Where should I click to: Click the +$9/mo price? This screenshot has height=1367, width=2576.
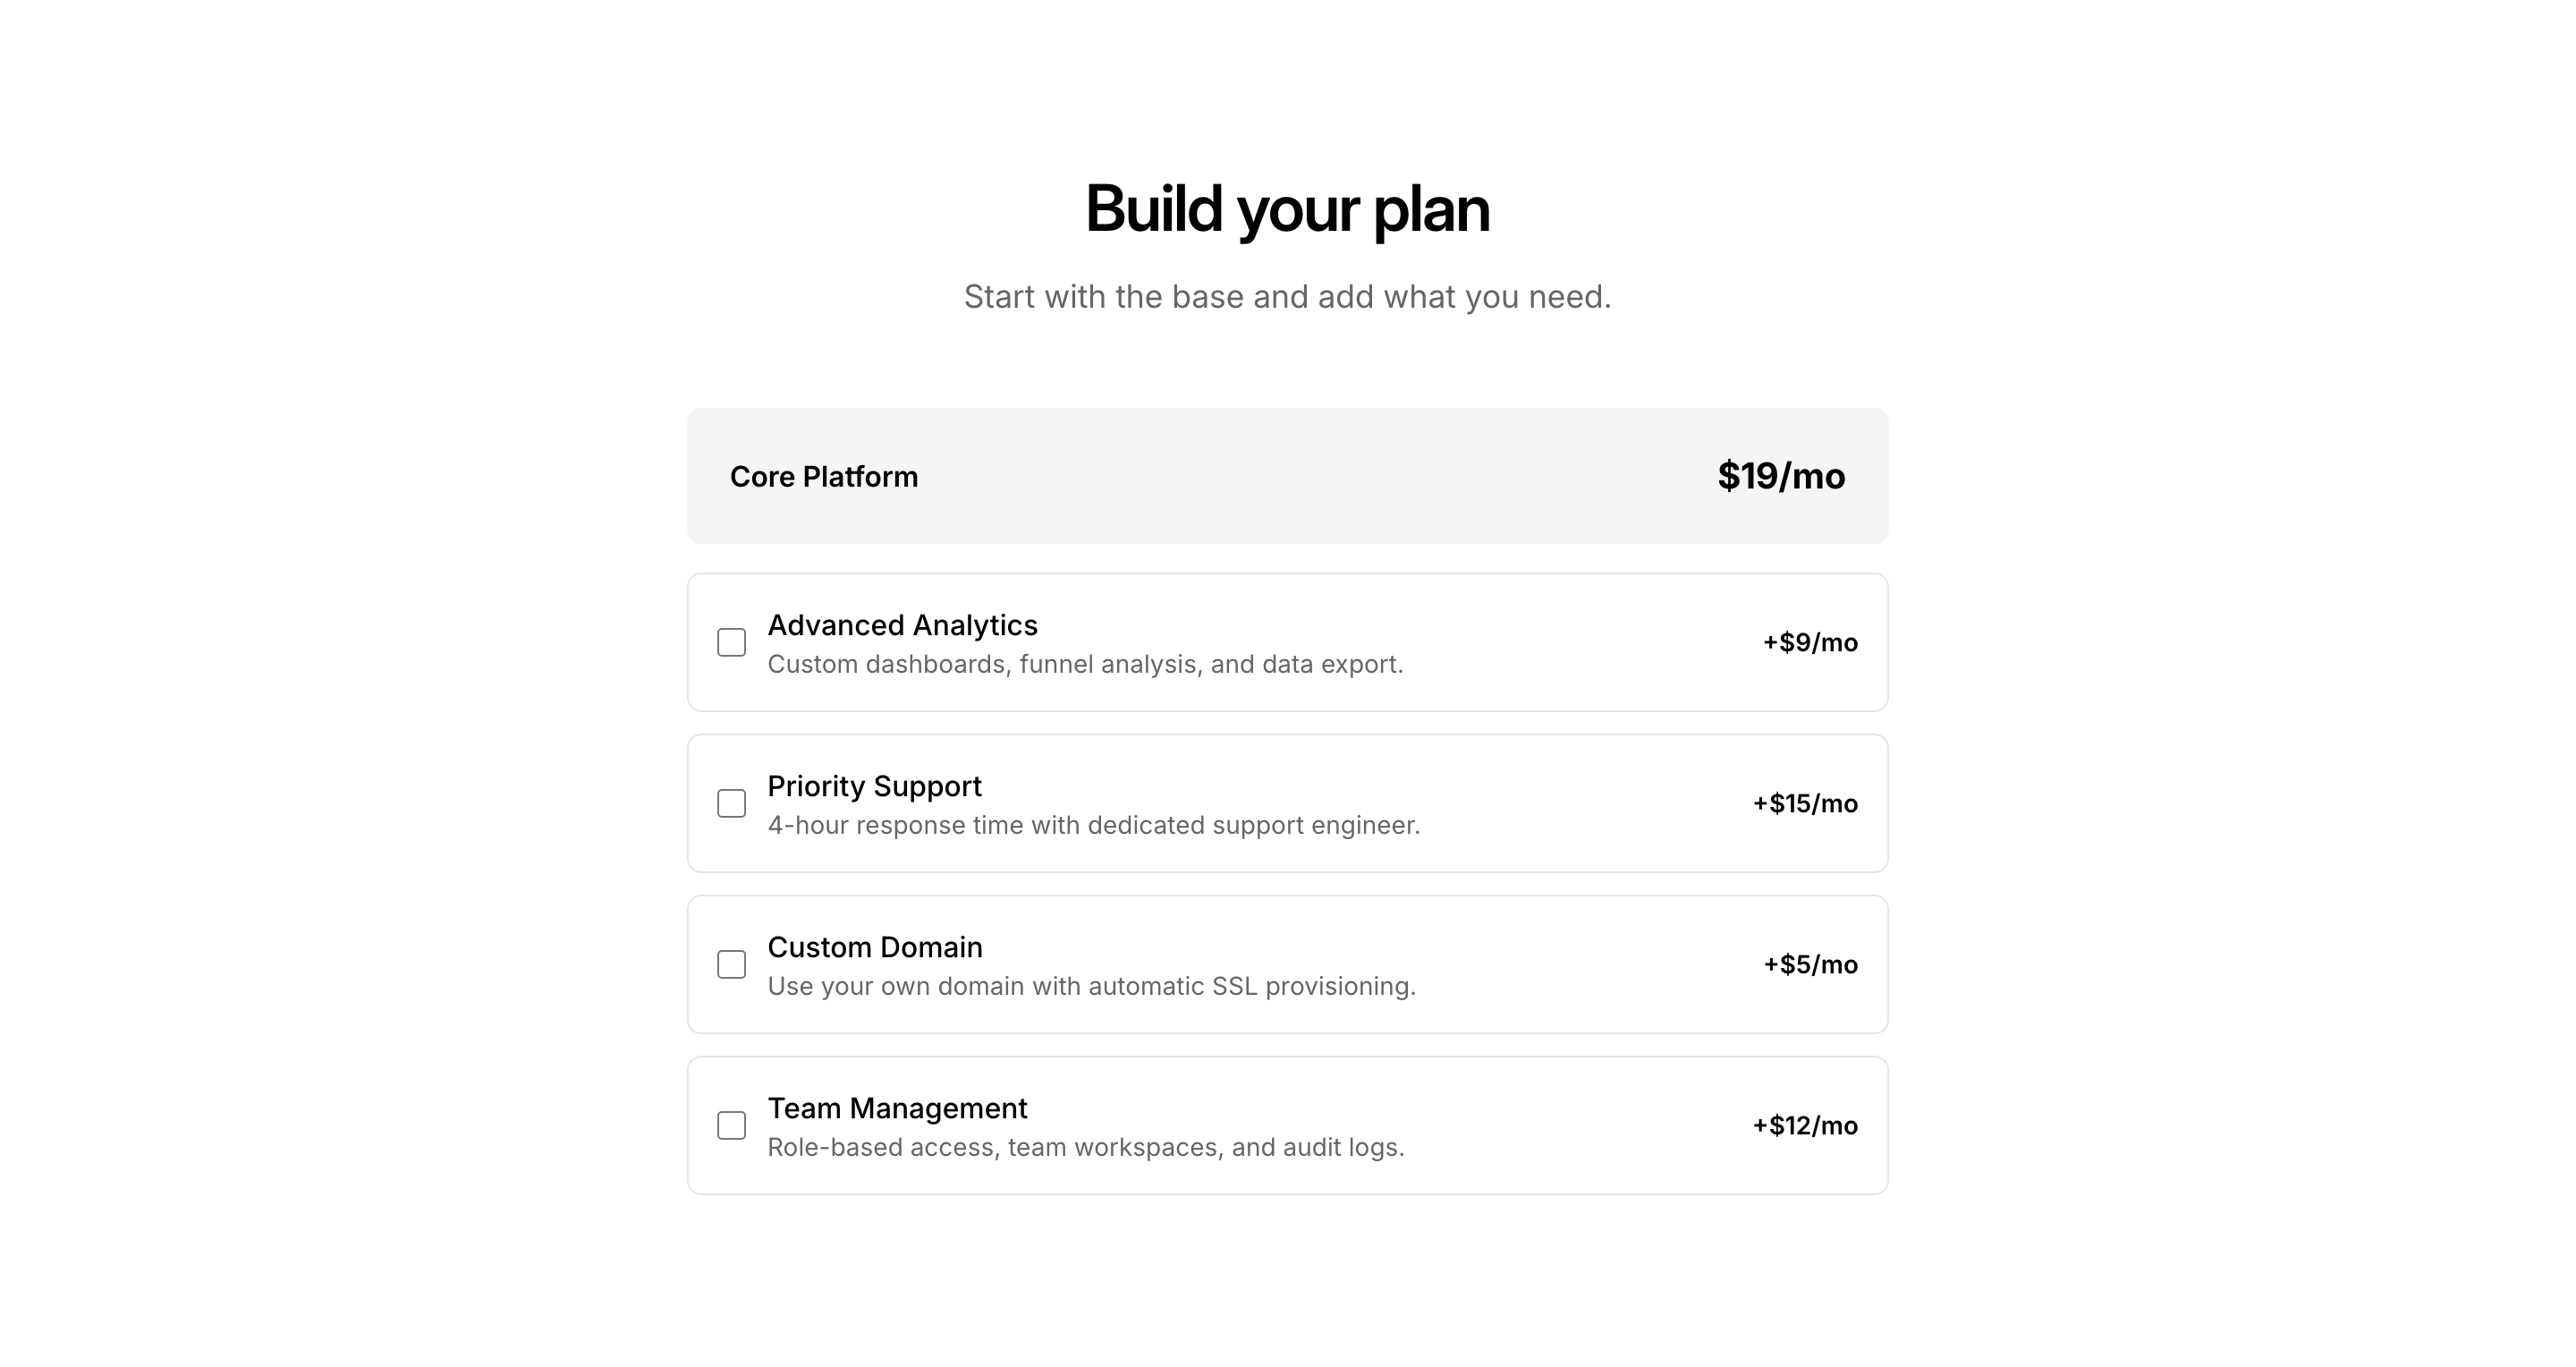click(x=1809, y=642)
